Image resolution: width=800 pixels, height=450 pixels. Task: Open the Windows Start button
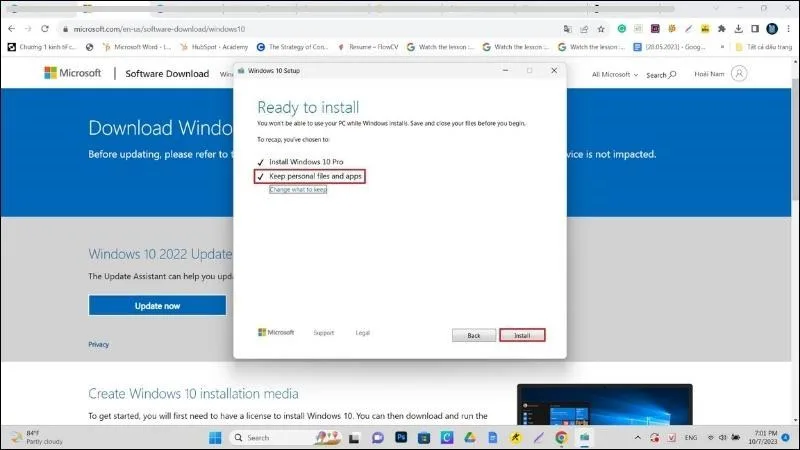tap(215, 438)
